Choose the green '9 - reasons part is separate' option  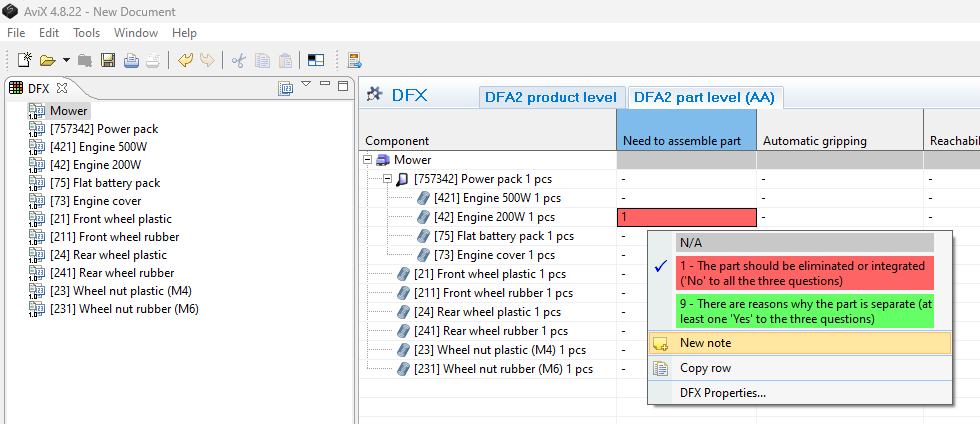click(790, 310)
